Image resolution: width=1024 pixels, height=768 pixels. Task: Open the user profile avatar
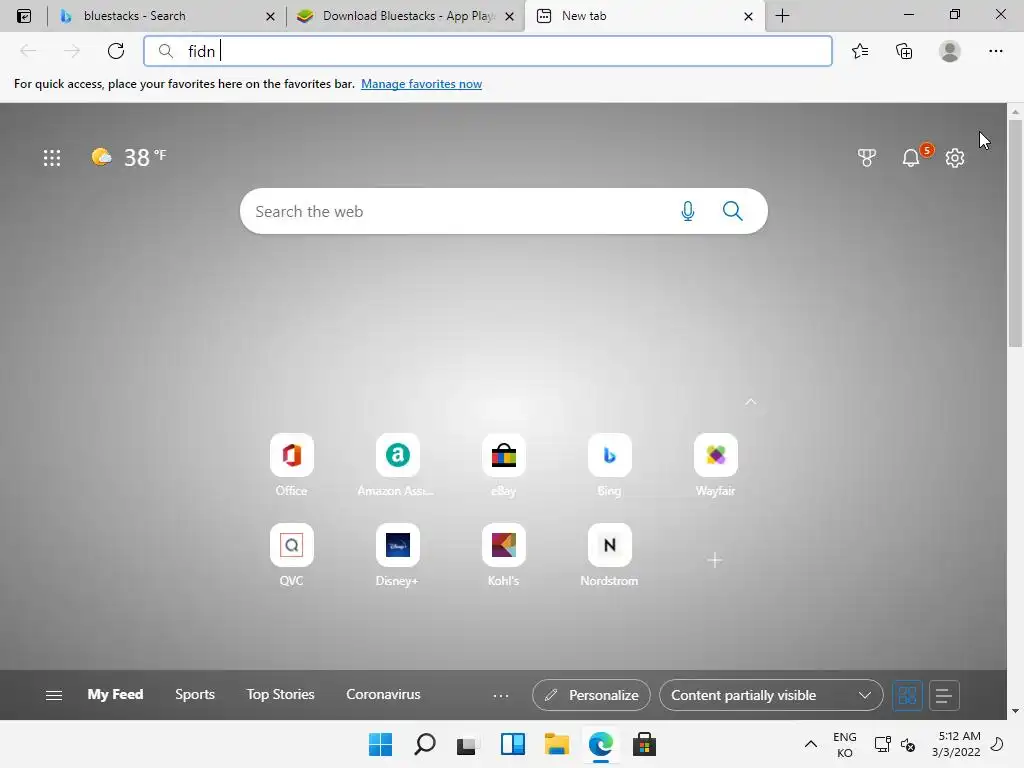point(950,51)
